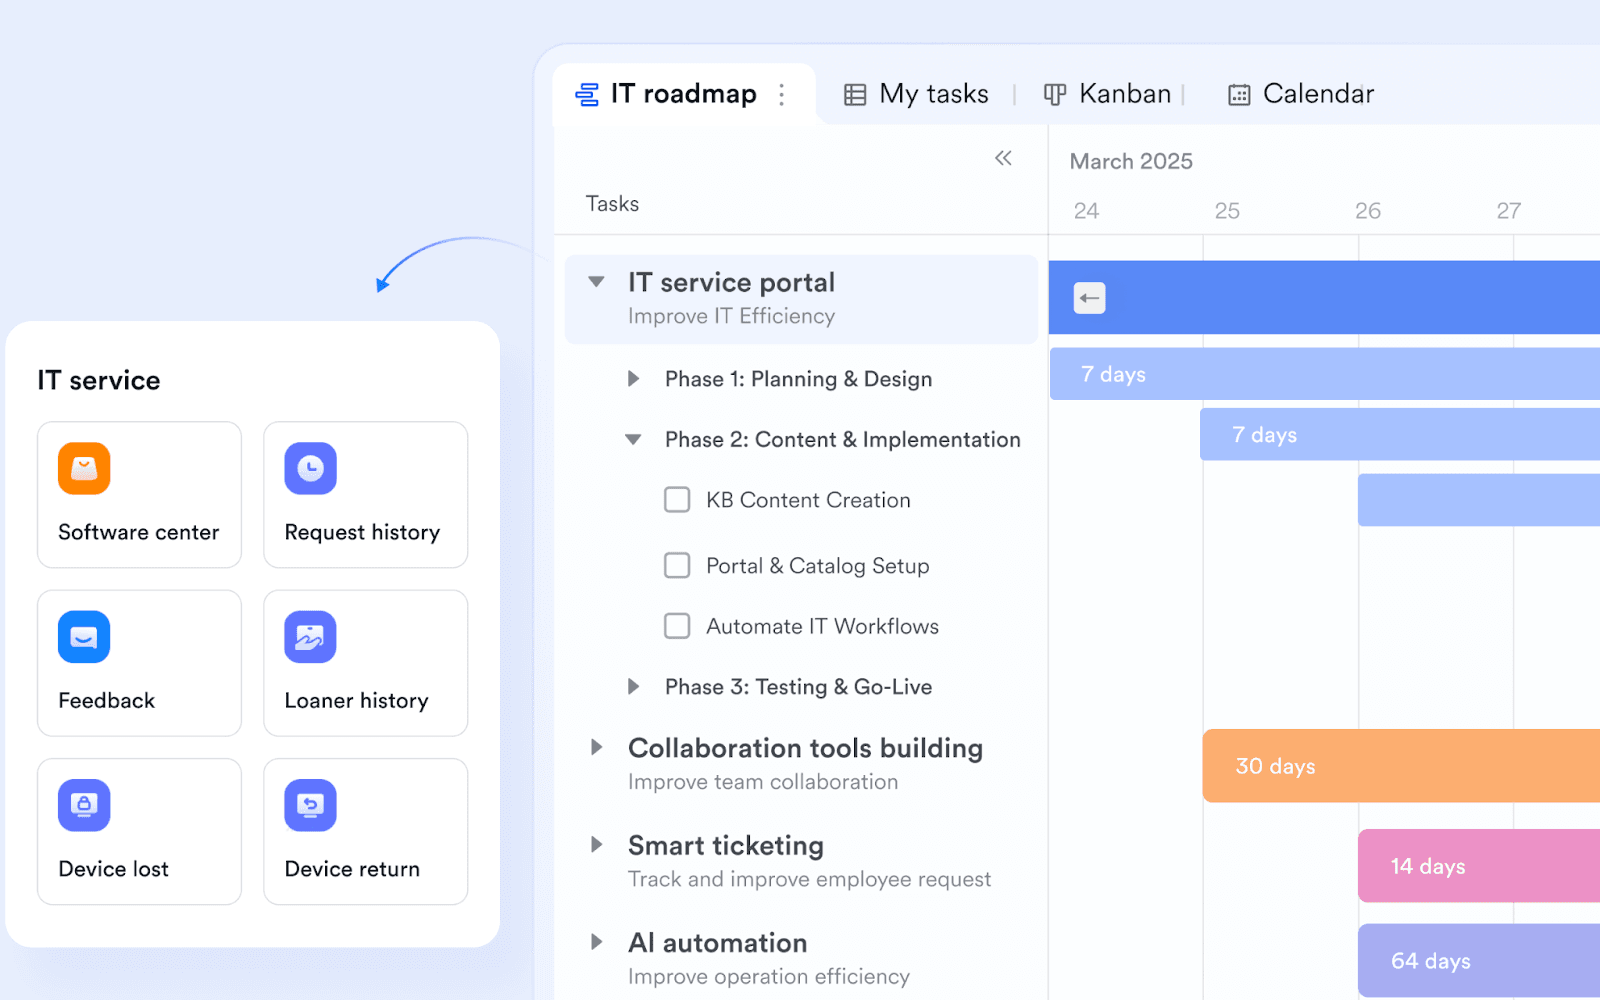Click the March 2025 month label
This screenshot has height=1000, width=1600.
click(1131, 161)
